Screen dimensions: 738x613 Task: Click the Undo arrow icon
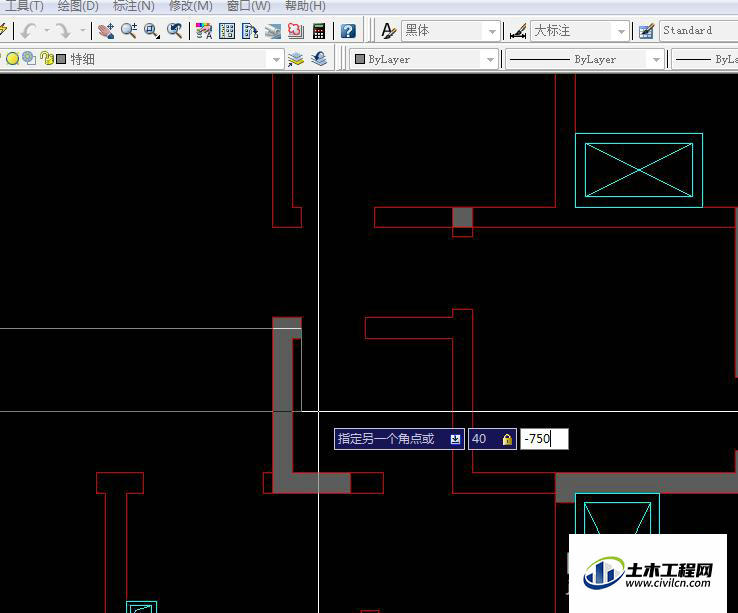coord(29,31)
